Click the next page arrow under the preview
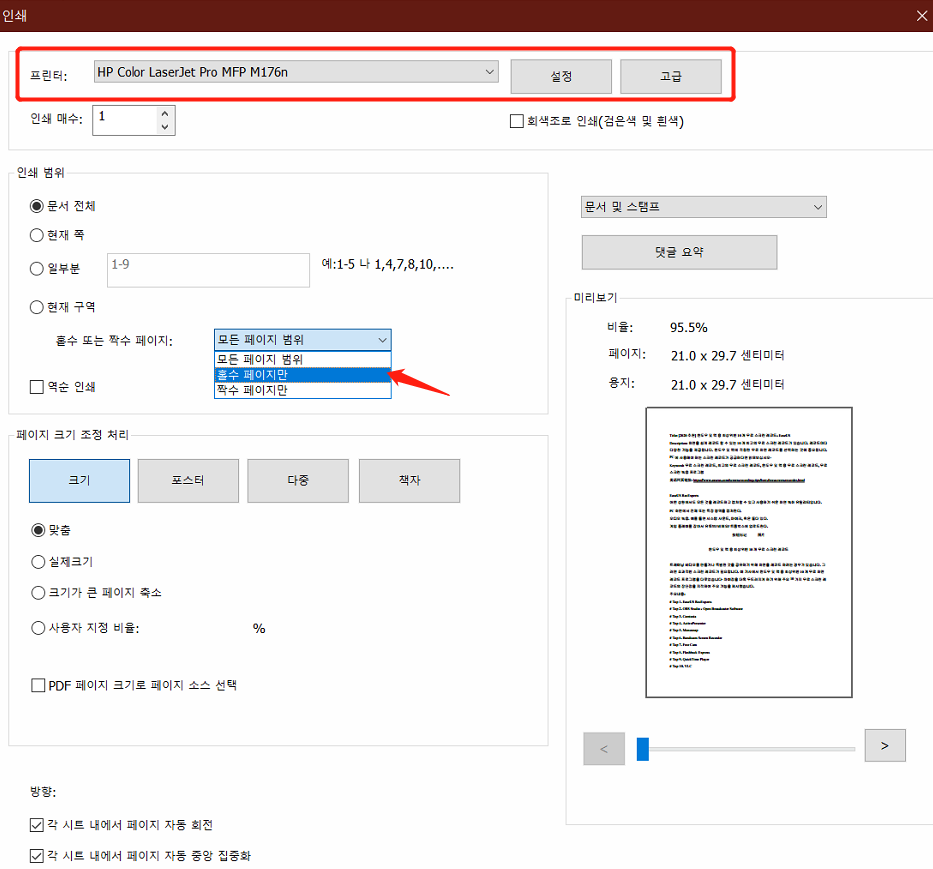The width and height of the screenshot is (933, 869). pos(884,745)
